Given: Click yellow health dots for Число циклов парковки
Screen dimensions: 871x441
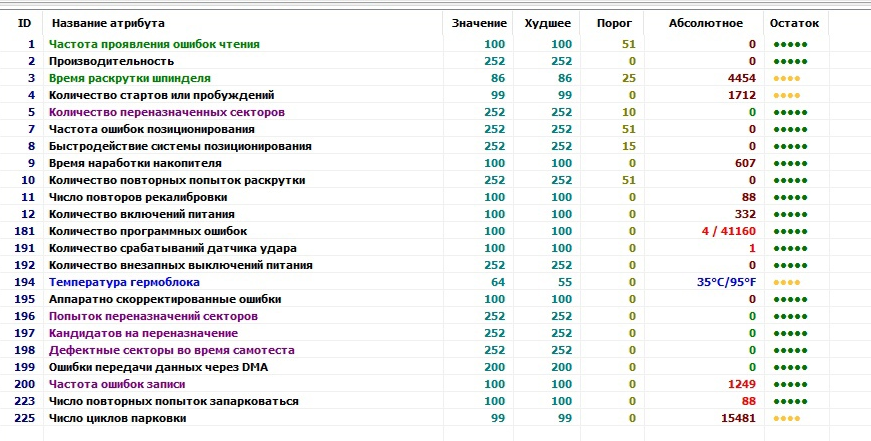Looking at the screenshot, I should (787, 418).
